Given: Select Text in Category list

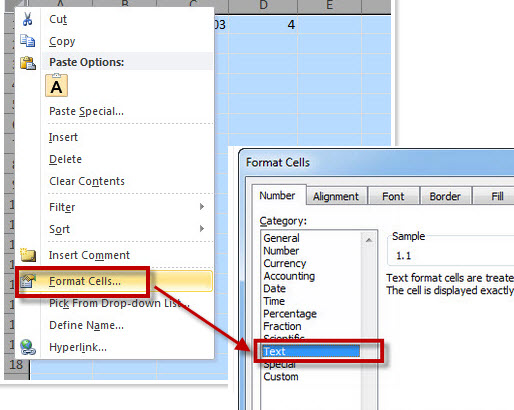Looking at the screenshot, I should tap(311, 351).
